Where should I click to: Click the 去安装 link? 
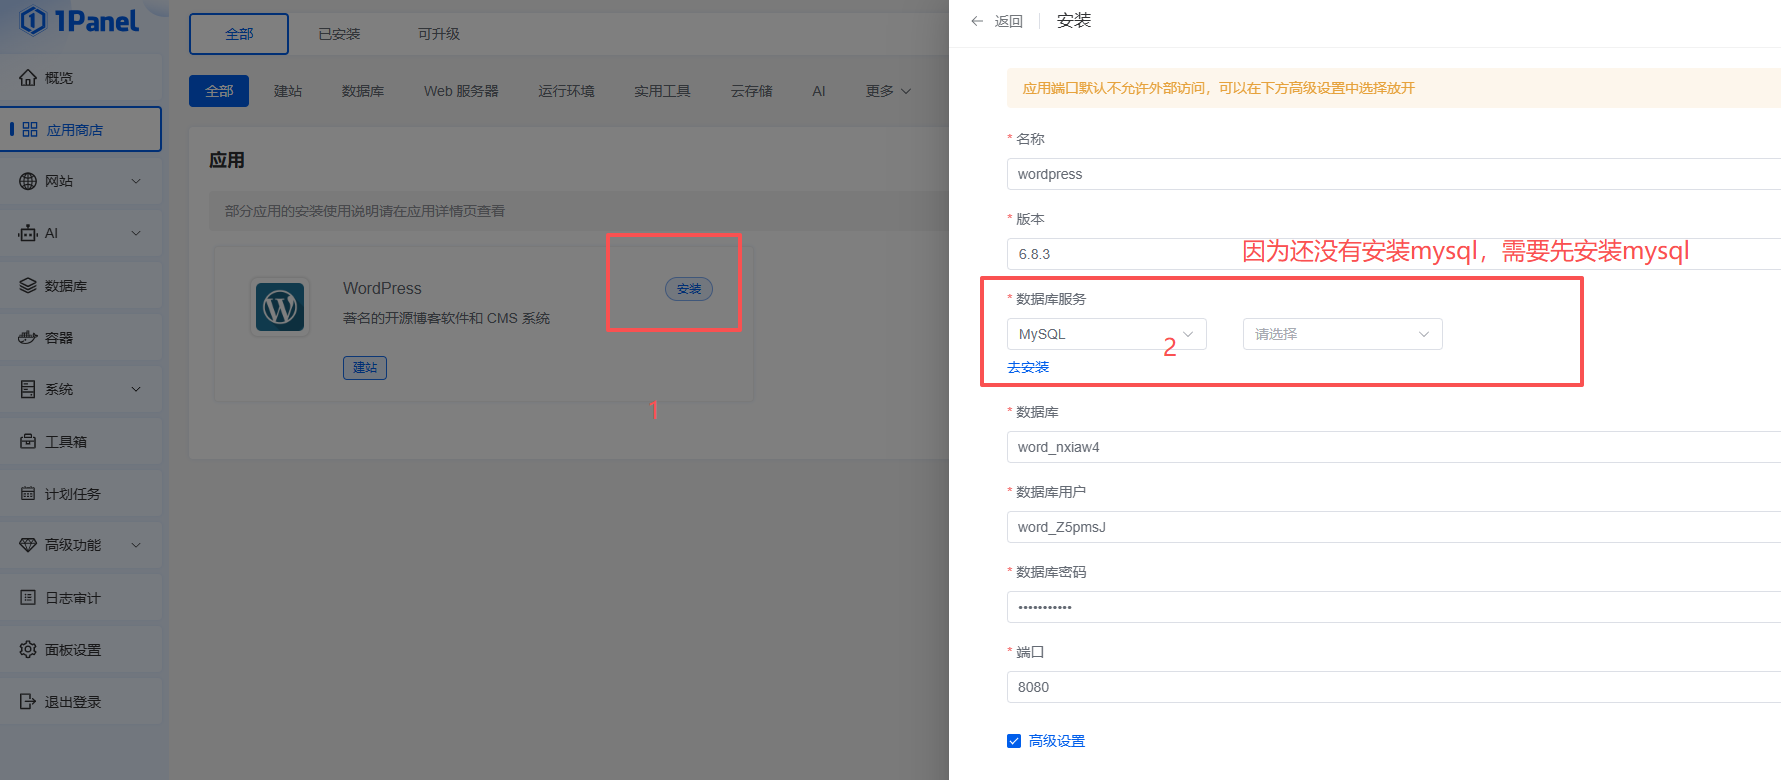(1028, 367)
